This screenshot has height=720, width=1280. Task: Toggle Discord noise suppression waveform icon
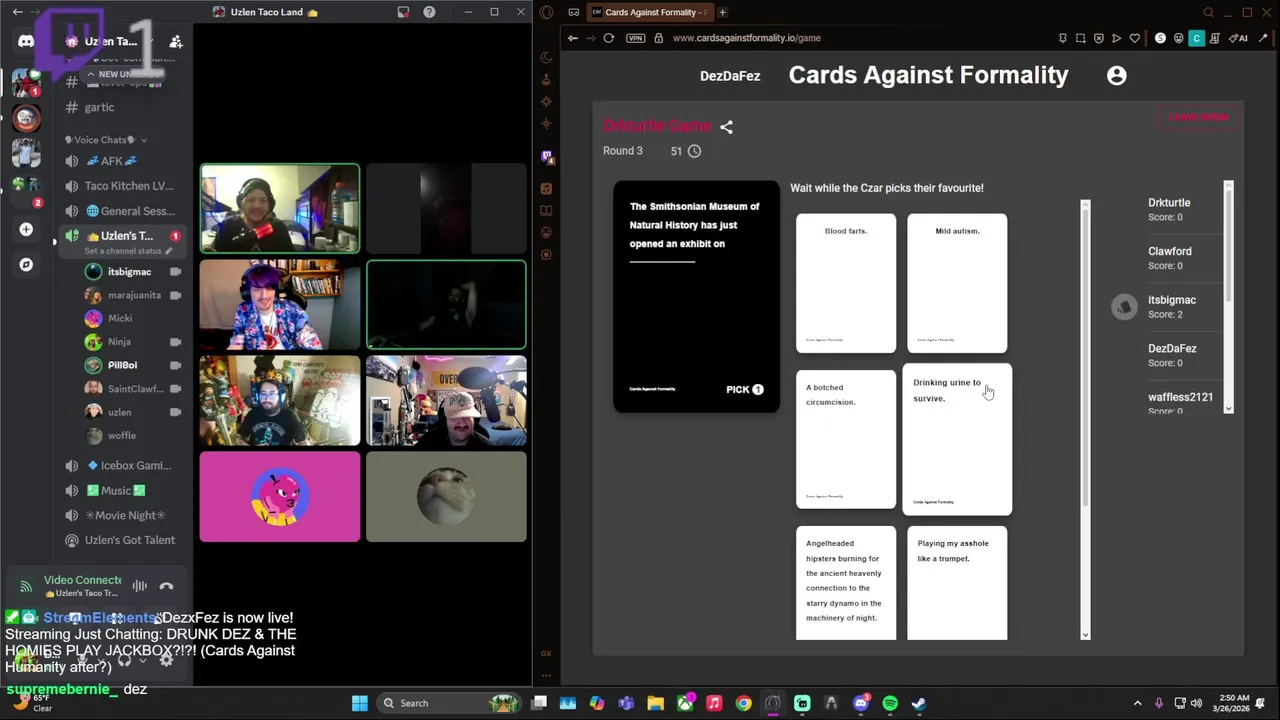(x=140, y=586)
